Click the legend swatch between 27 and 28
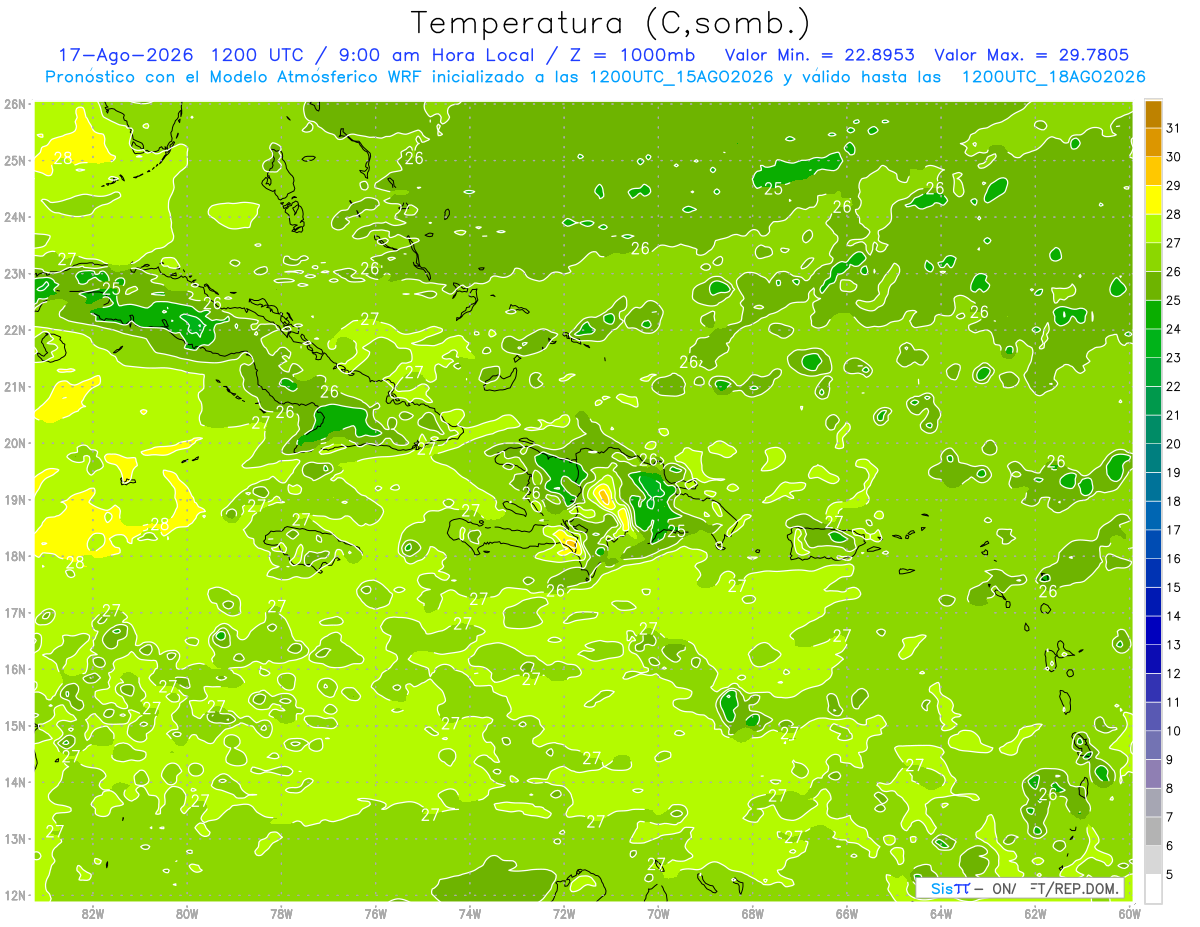 tap(1153, 229)
